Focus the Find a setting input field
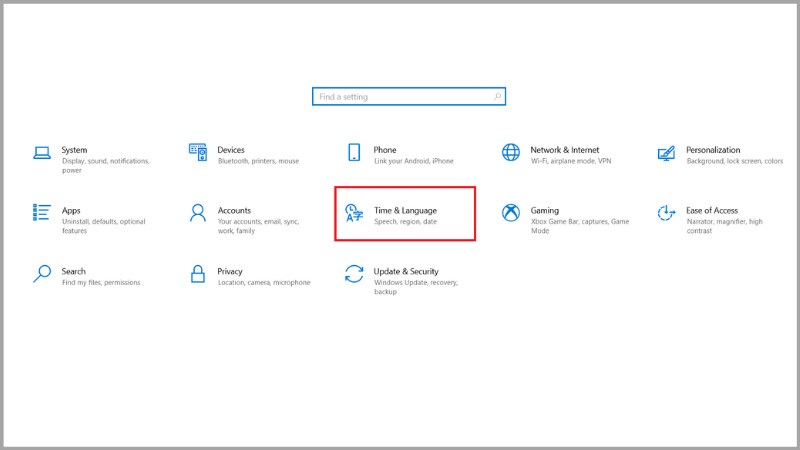800x450 pixels. (x=409, y=96)
